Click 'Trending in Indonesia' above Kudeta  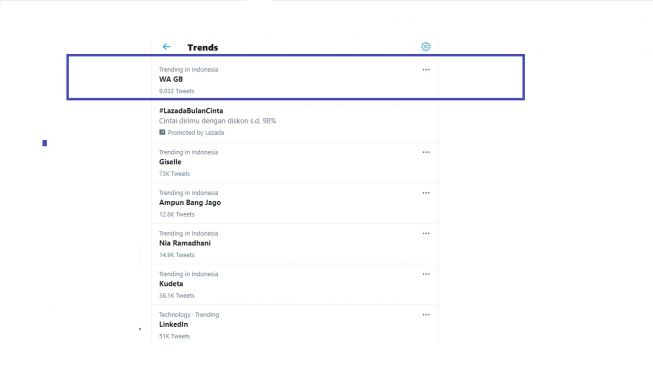(x=188, y=274)
